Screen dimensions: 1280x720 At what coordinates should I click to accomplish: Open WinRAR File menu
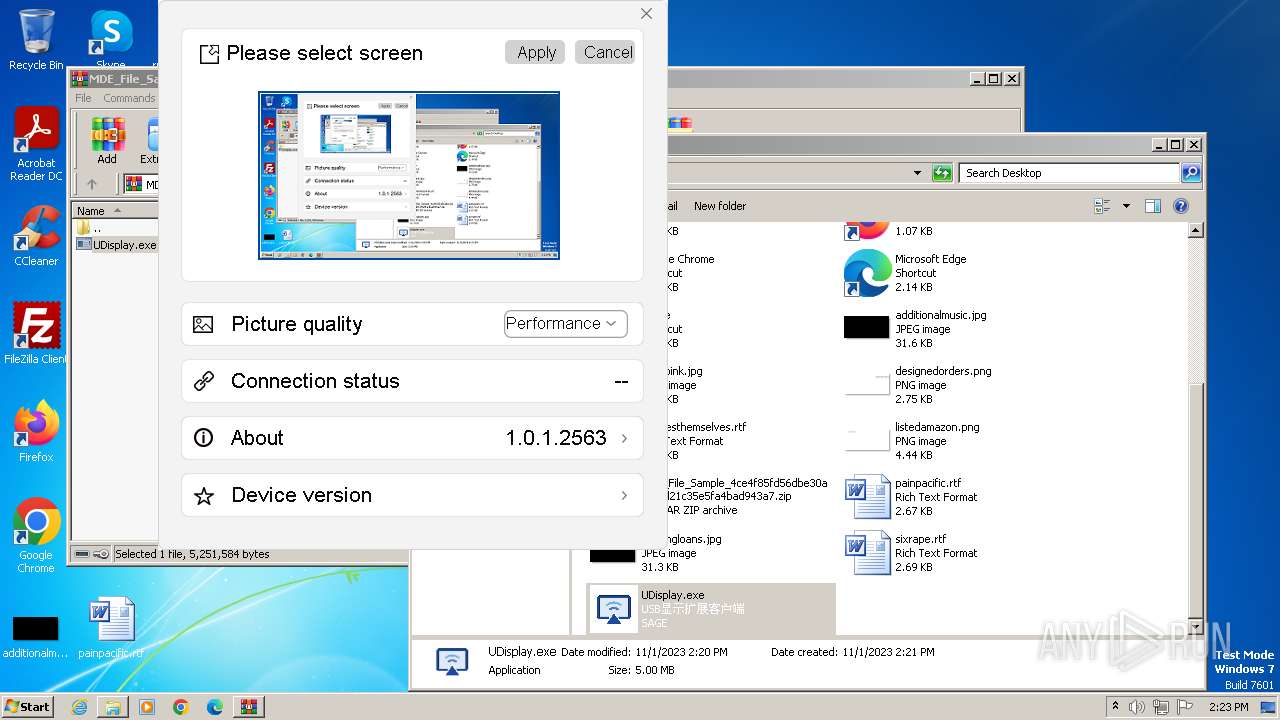point(83,98)
